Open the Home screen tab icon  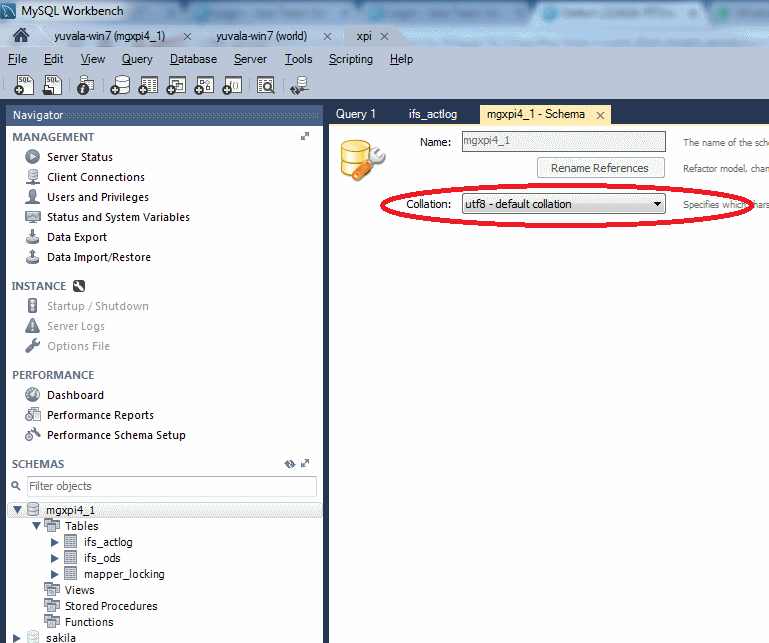coord(21,35)
